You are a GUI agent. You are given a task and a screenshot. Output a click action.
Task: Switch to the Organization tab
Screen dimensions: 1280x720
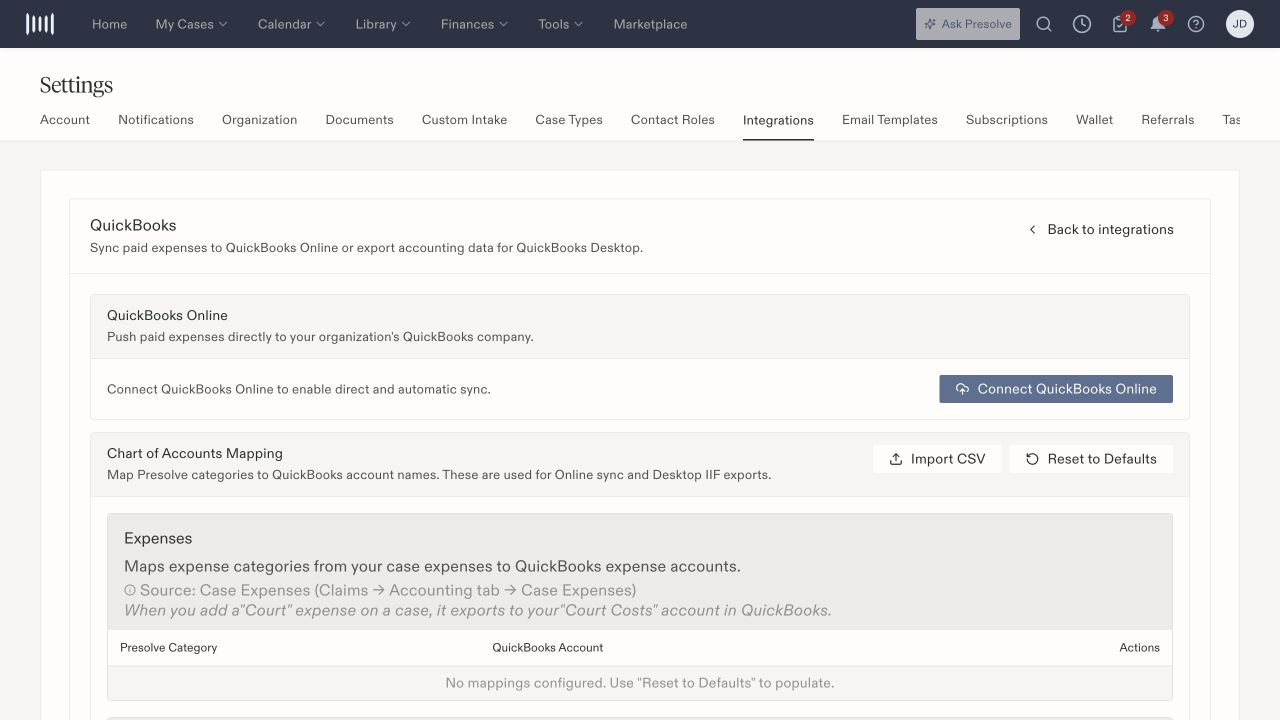[x=259, y=120]
